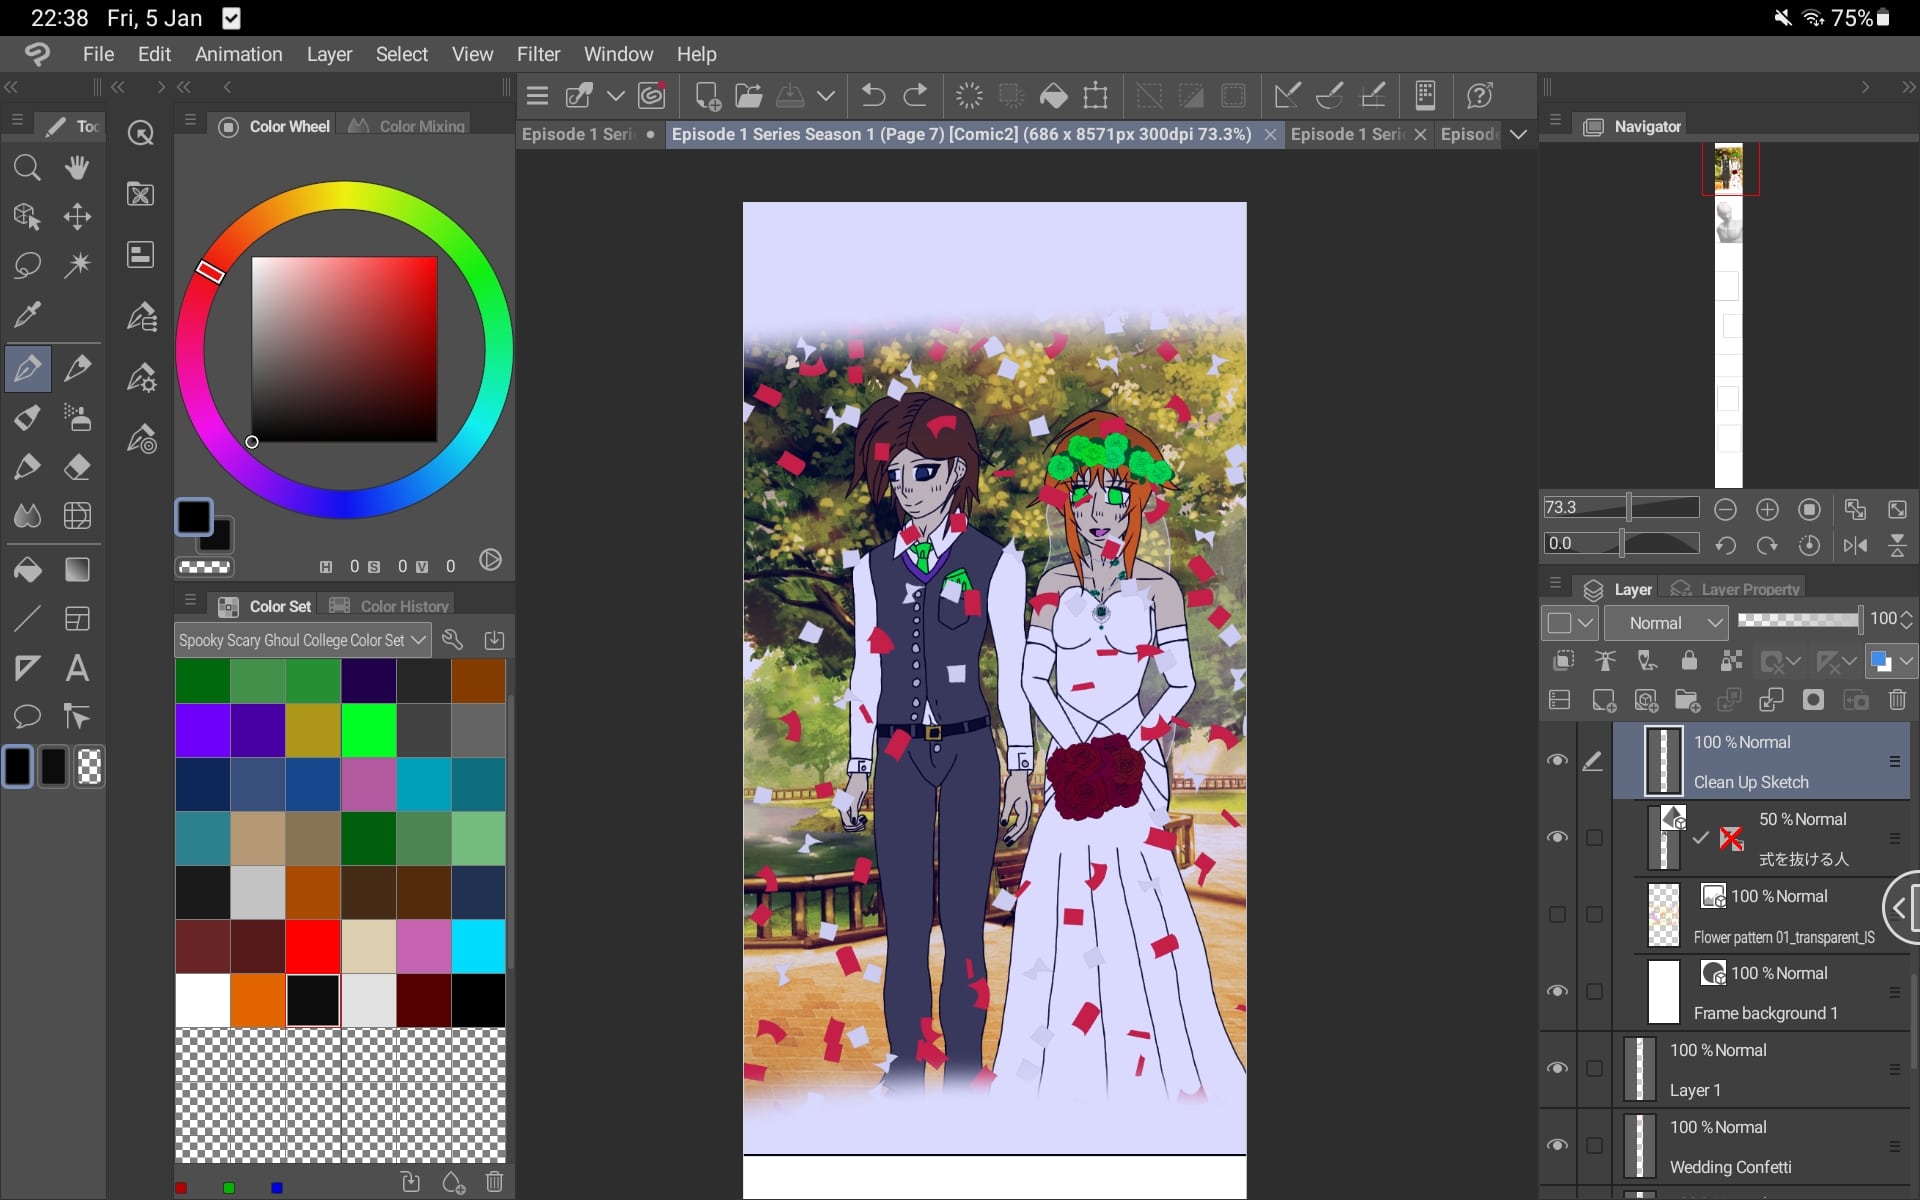Image resolution: width=1920 pixels, height=1200 pixels.
Task: Open the Filter menu
Action: 538,54
